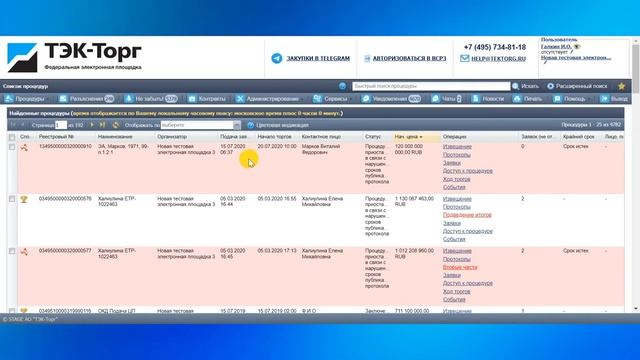Click the Новости news icon
Screen dimensions: 640x360
pyautogui.click(x=475, y=99)
